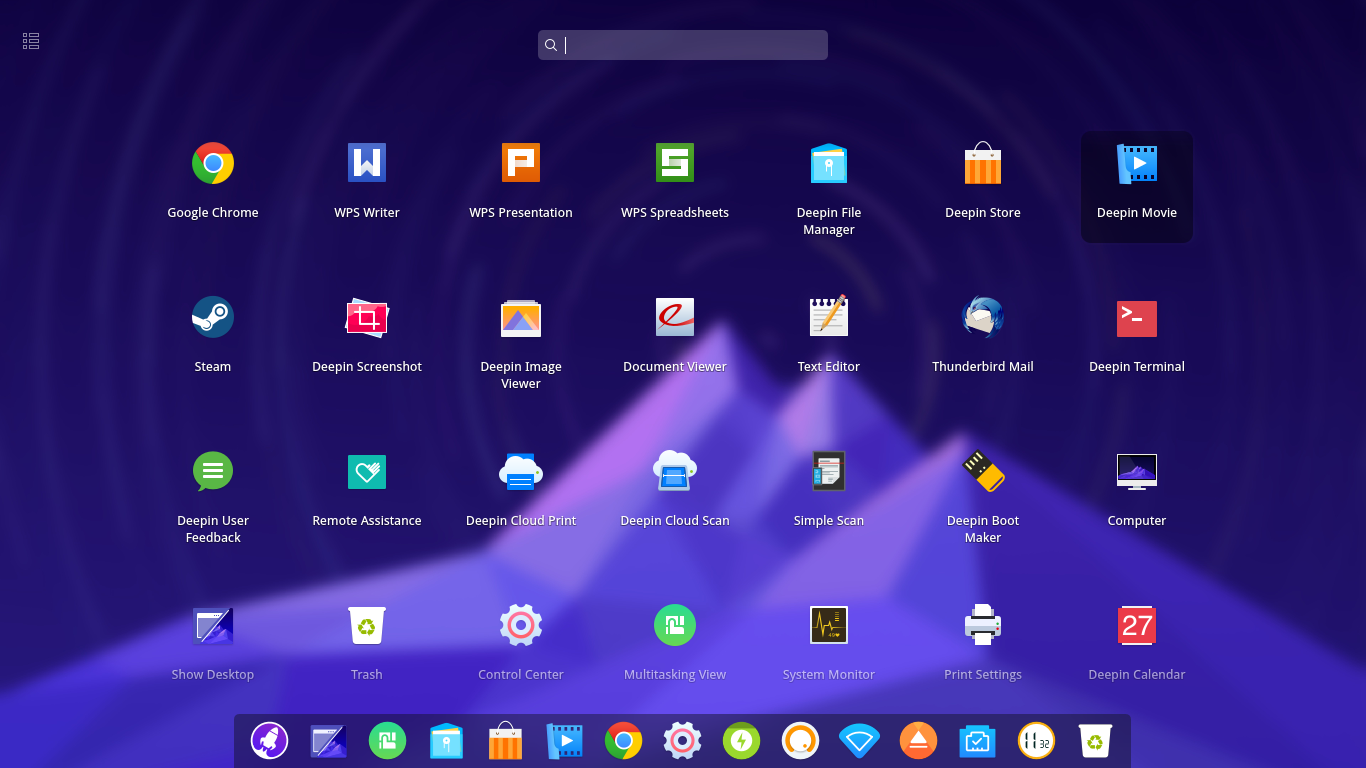1366x768 pixels.
Task: Launch Deepin Movie from the launcher grid
Action: click(x=1136, y=163)
